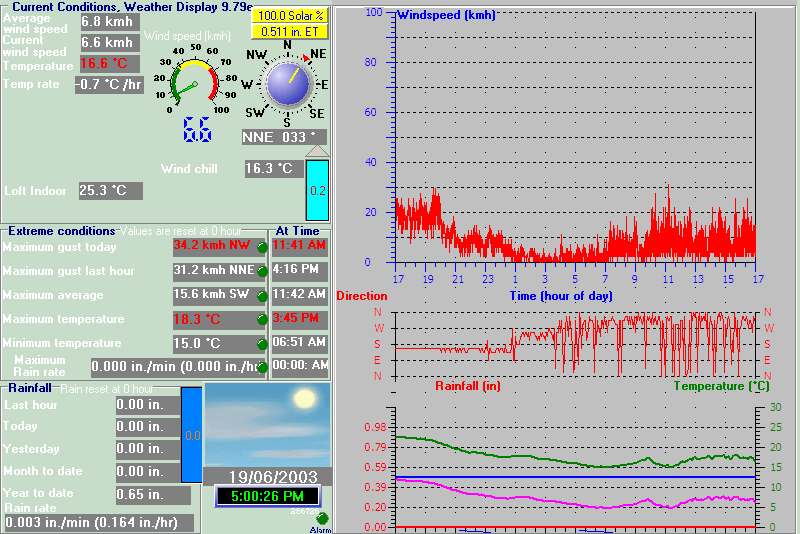Toggle green light beside Maximum temperature
The image size is (800, 534).
[263, 320]
